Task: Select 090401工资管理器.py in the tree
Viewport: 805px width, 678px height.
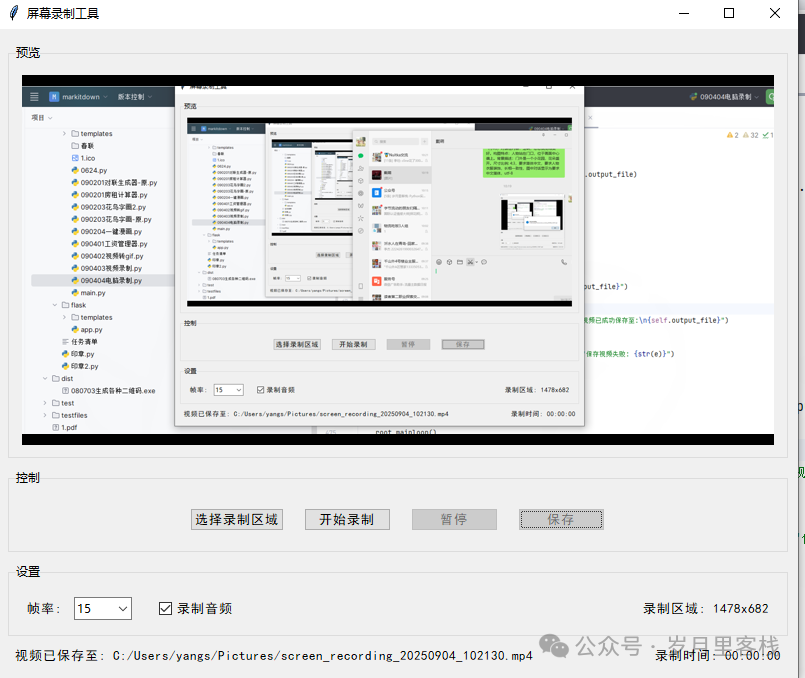Action: coord(109,244)
